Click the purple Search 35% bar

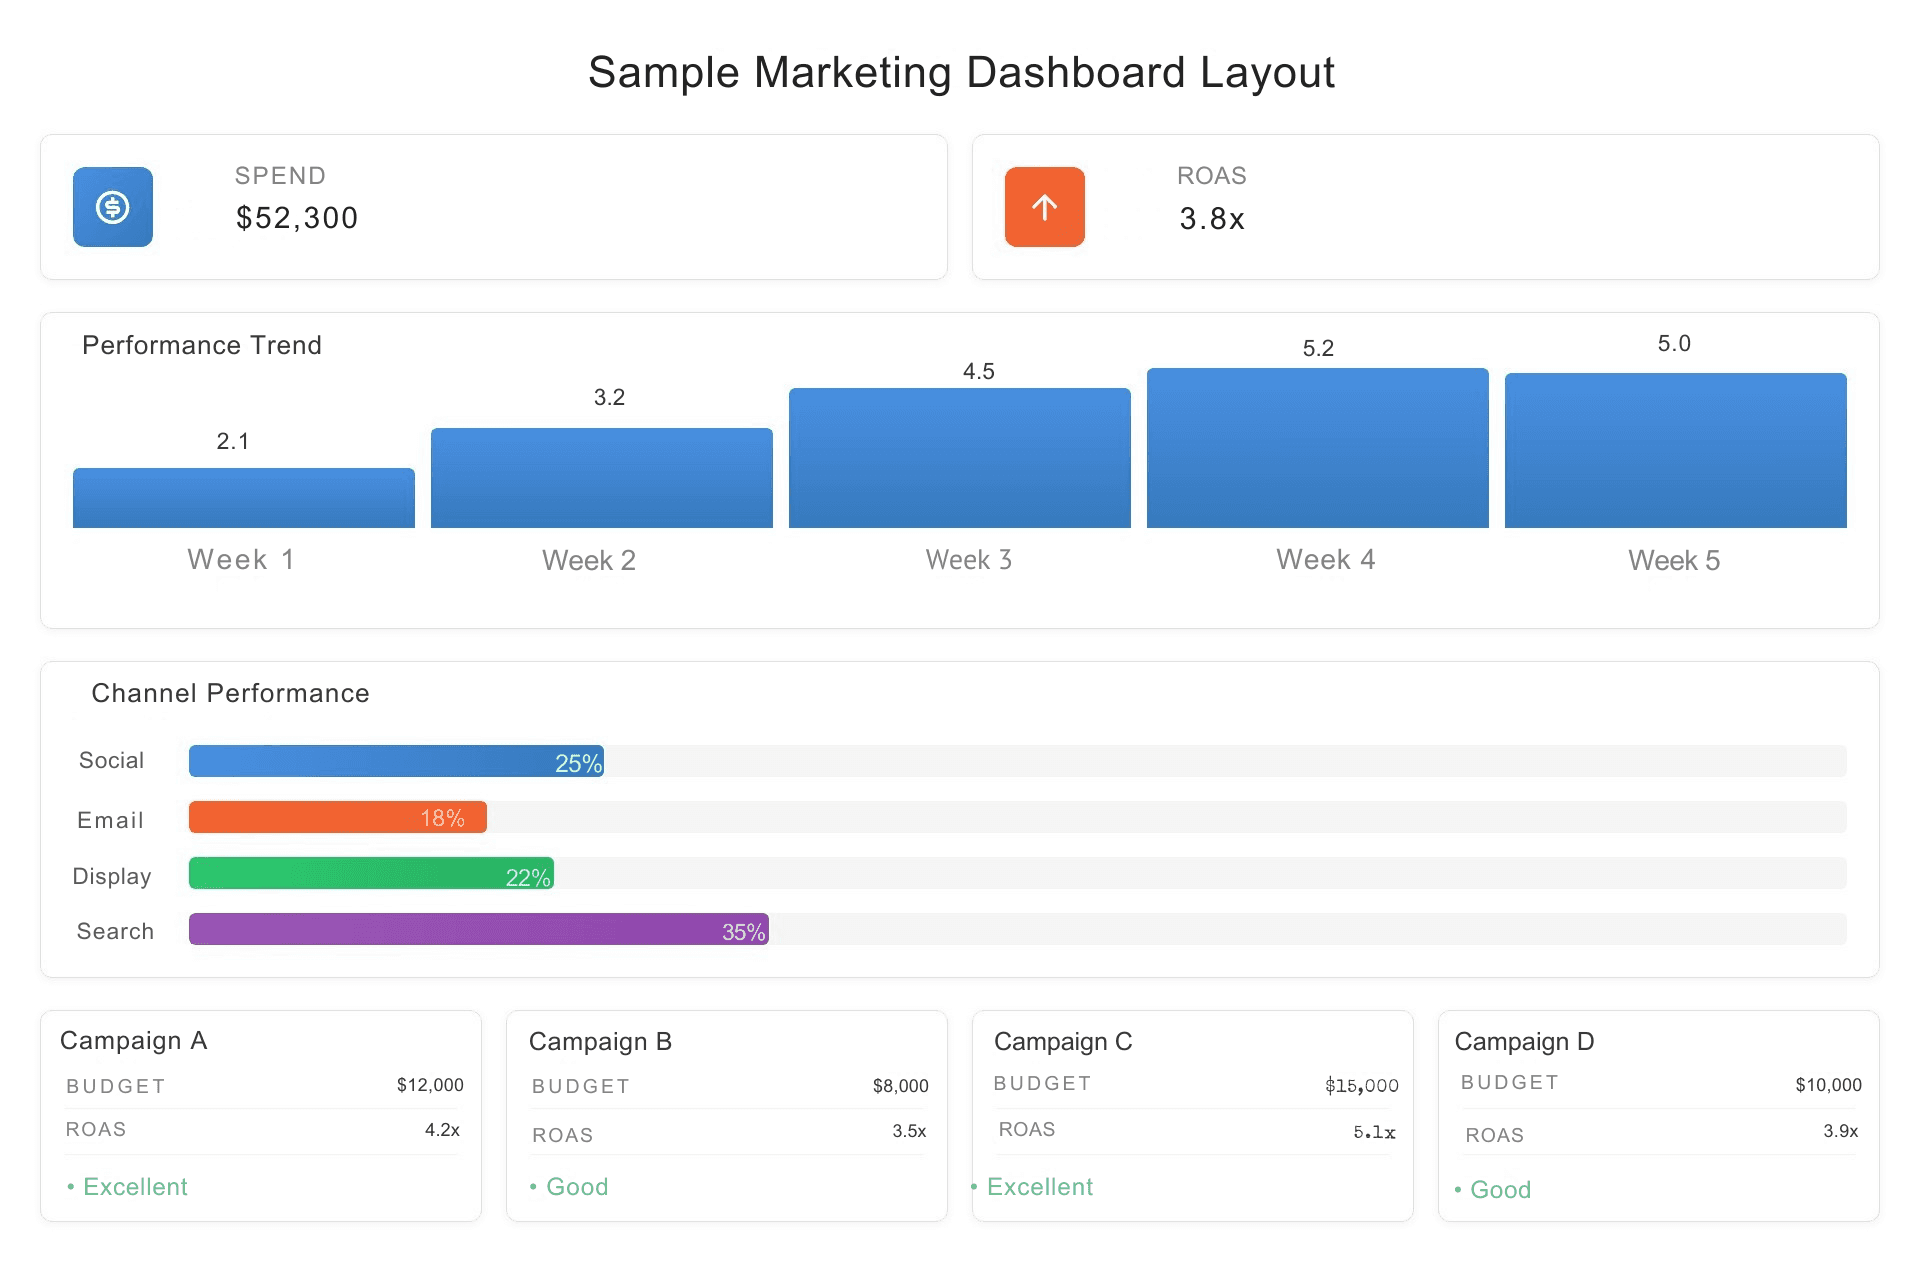(x=478, y=929)
